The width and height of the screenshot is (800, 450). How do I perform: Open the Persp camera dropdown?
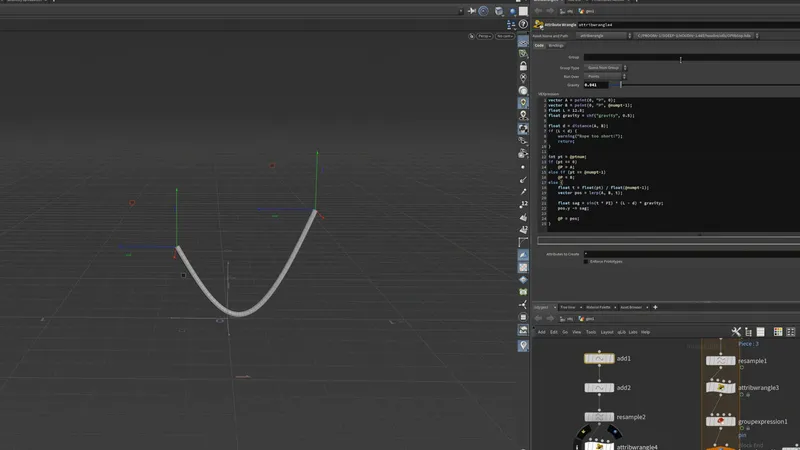[485, 36]
